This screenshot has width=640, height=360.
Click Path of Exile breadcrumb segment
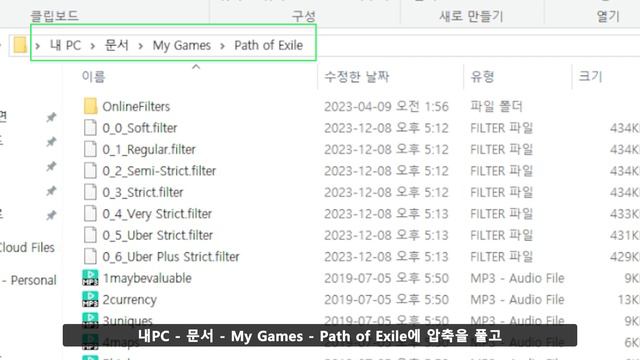click(269, 45)
